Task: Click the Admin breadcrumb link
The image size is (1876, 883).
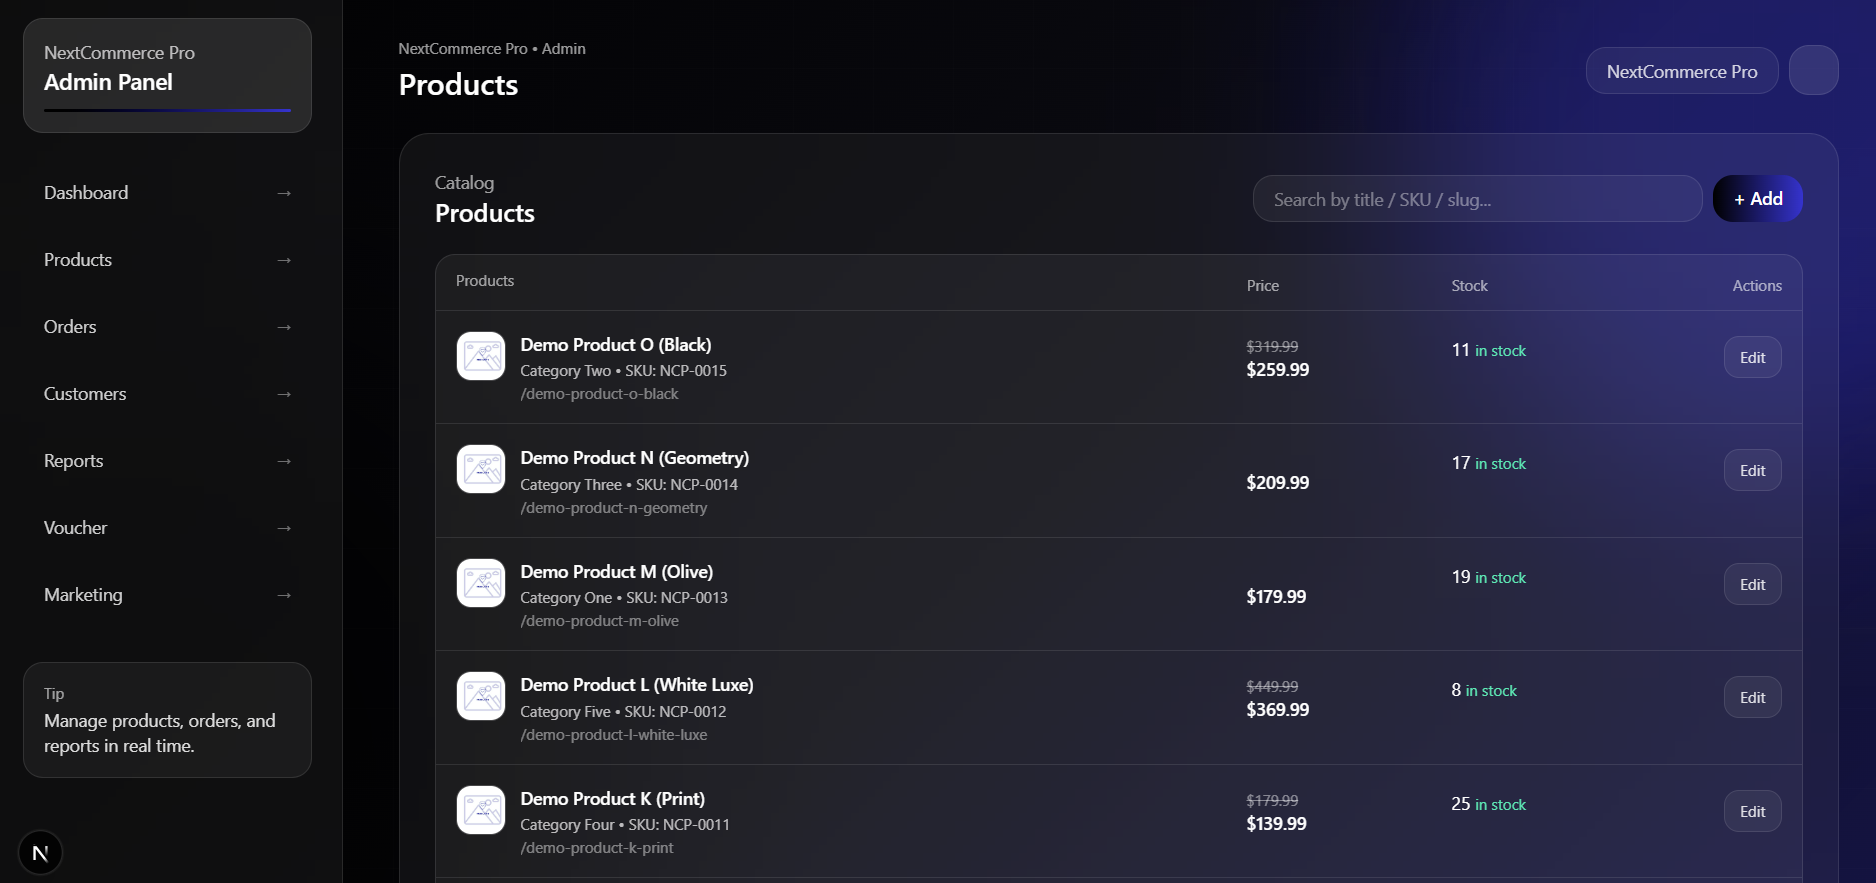Action: tap(563, 48)
